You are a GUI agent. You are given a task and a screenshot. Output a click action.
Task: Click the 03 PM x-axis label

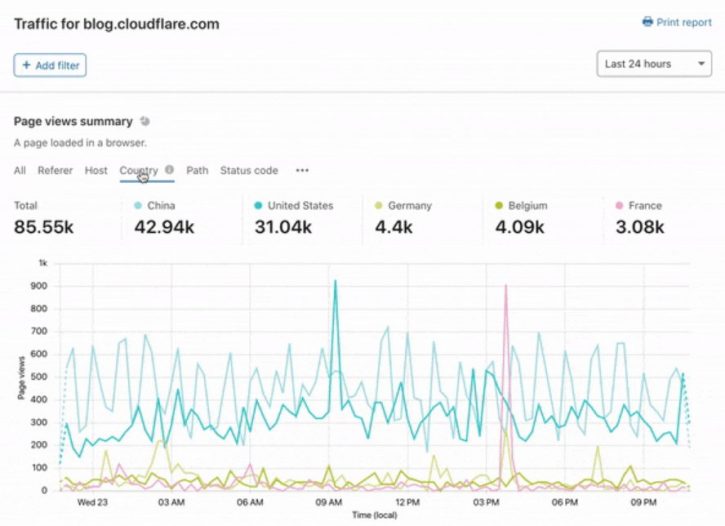click(486, 502)
